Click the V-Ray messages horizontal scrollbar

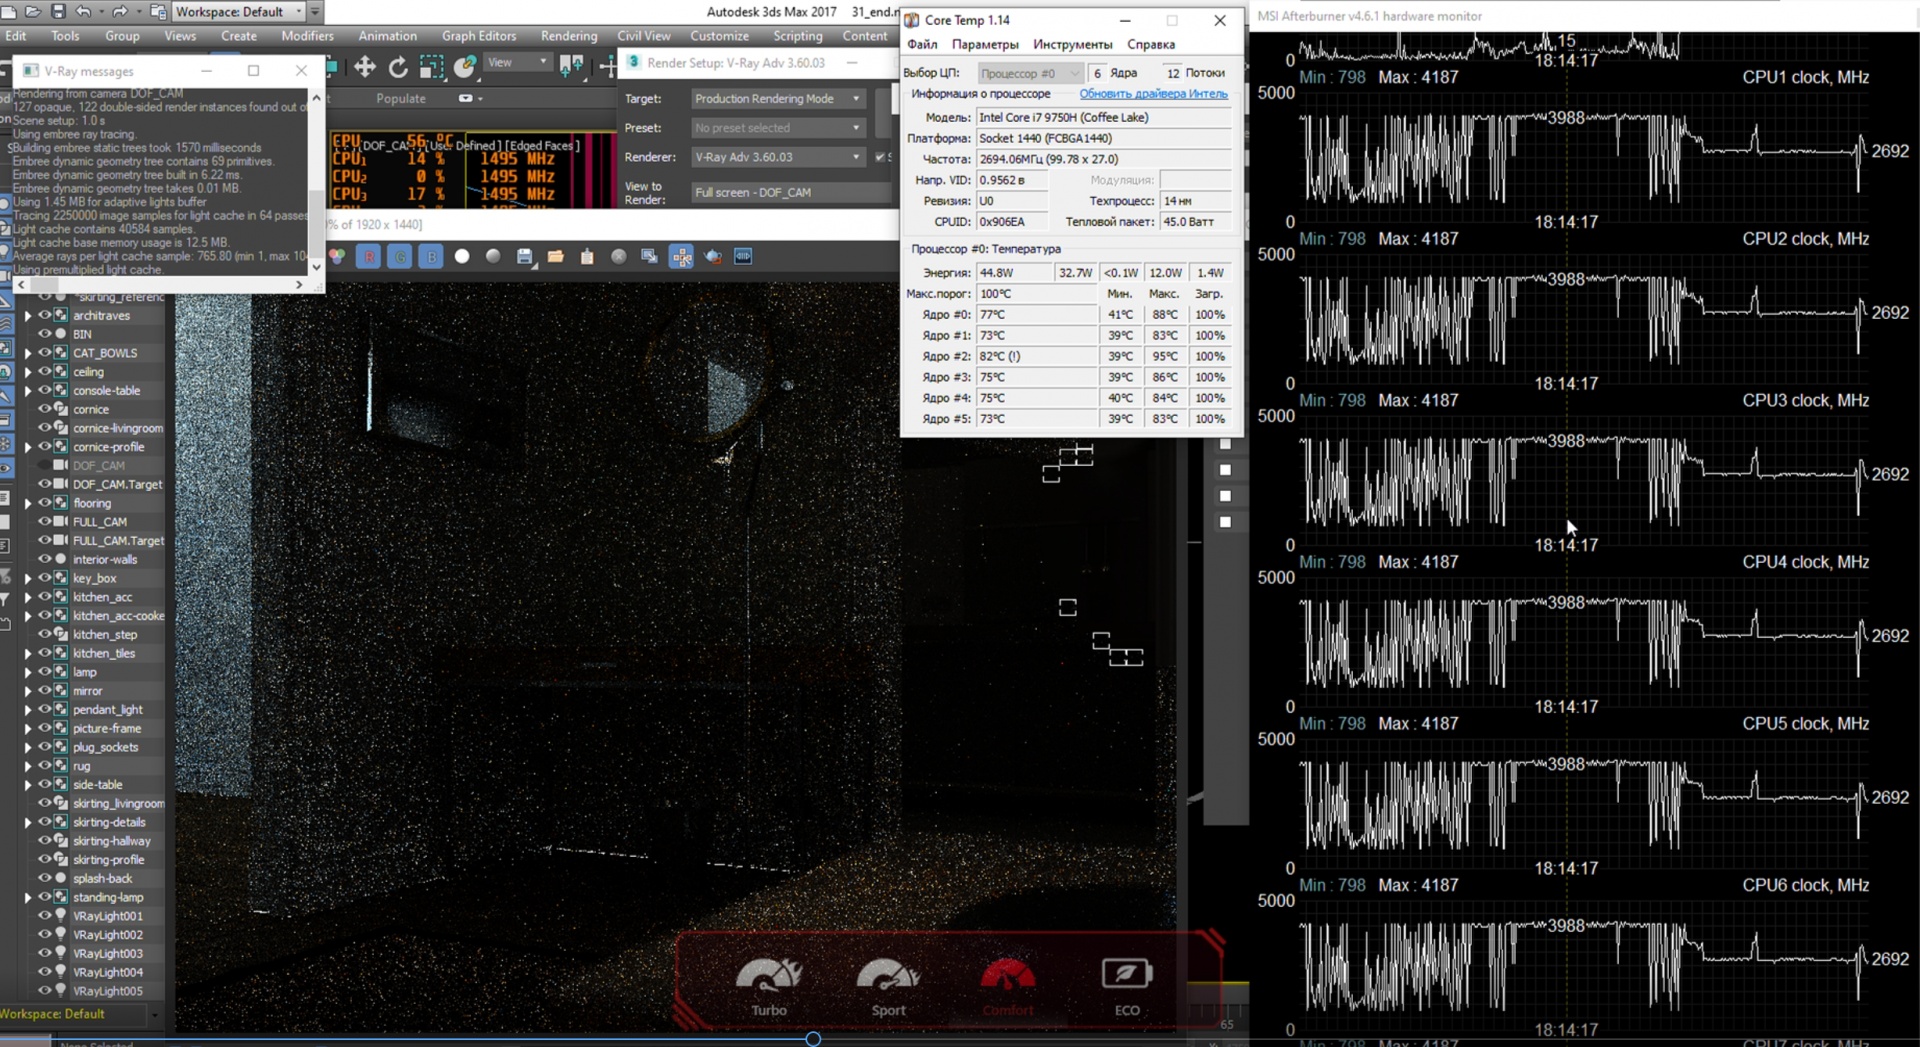pyautogui.click(x=160, y=285)
